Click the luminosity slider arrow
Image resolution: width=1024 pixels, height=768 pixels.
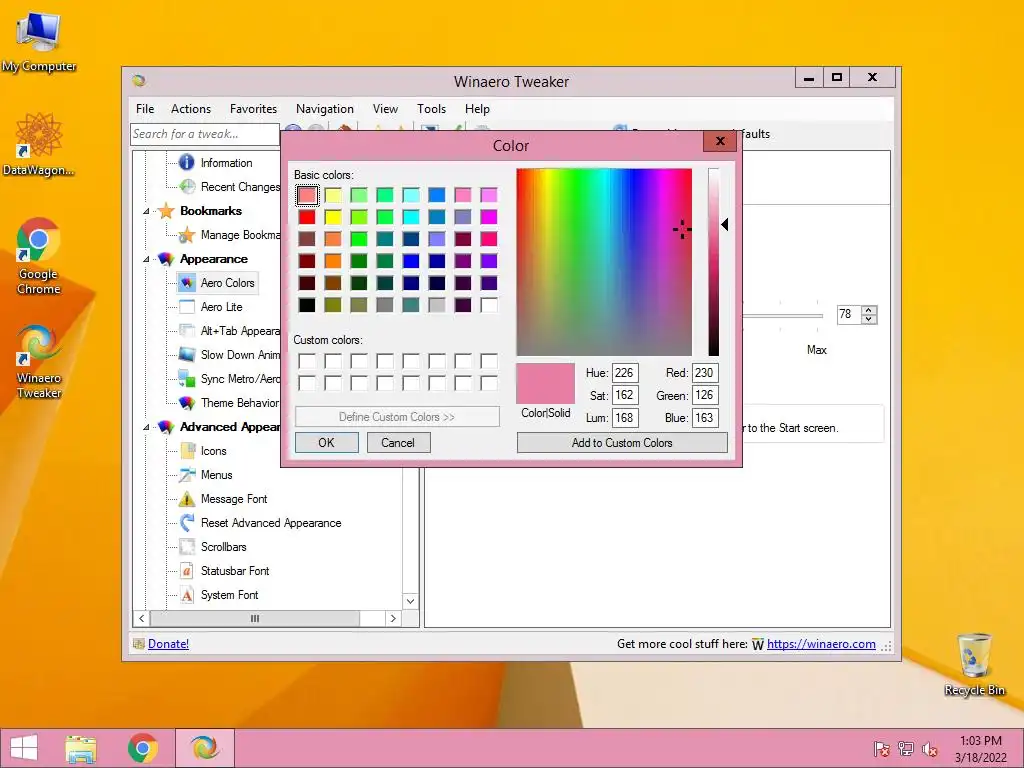[725, 225]
